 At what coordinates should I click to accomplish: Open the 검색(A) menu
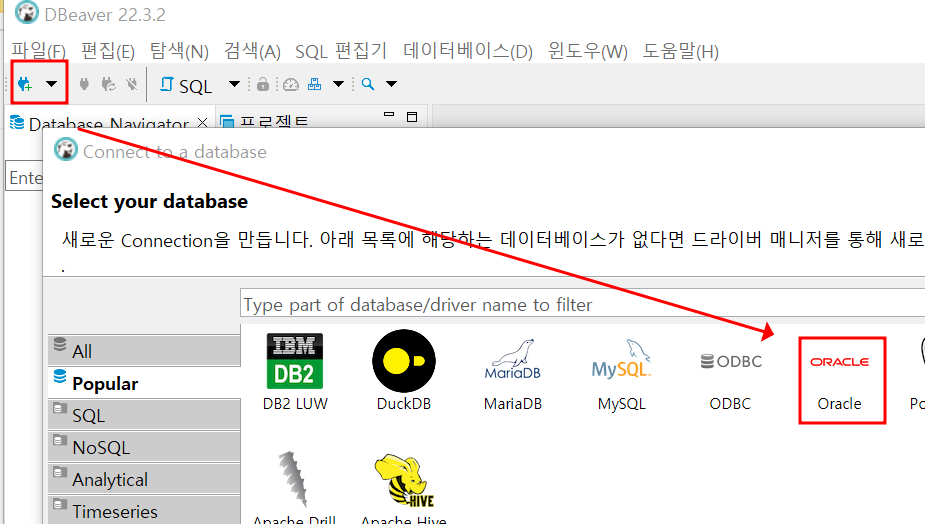pos(252,51)
